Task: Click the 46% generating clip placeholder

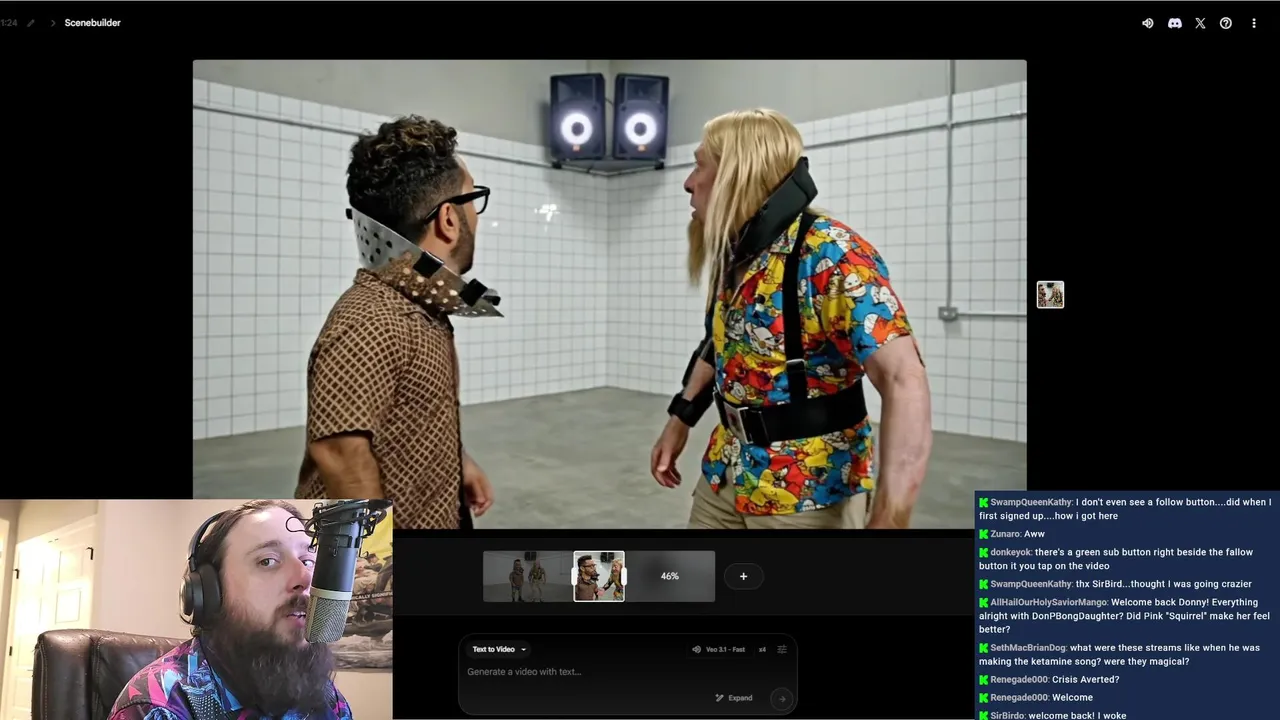Action: pyautogui.click(x=670, y=576)
